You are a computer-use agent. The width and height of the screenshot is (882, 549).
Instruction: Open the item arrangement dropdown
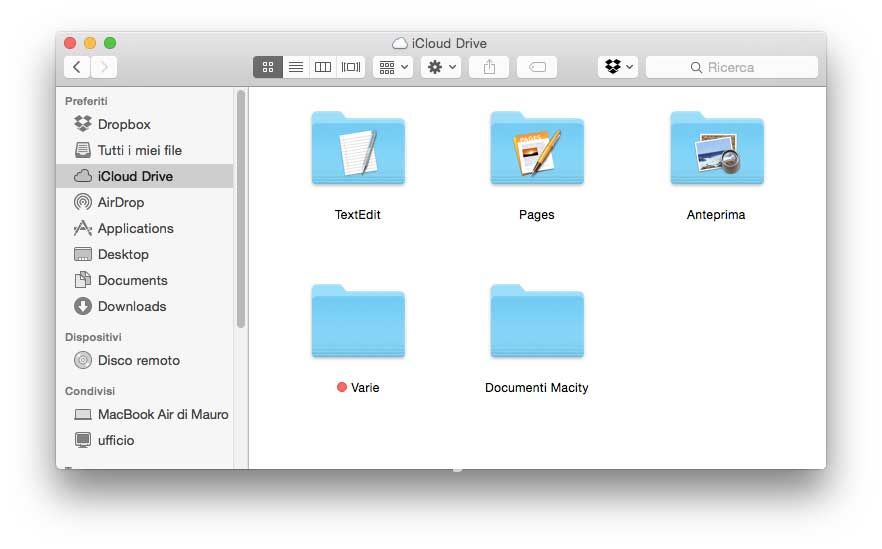click(x=393, y=68)
